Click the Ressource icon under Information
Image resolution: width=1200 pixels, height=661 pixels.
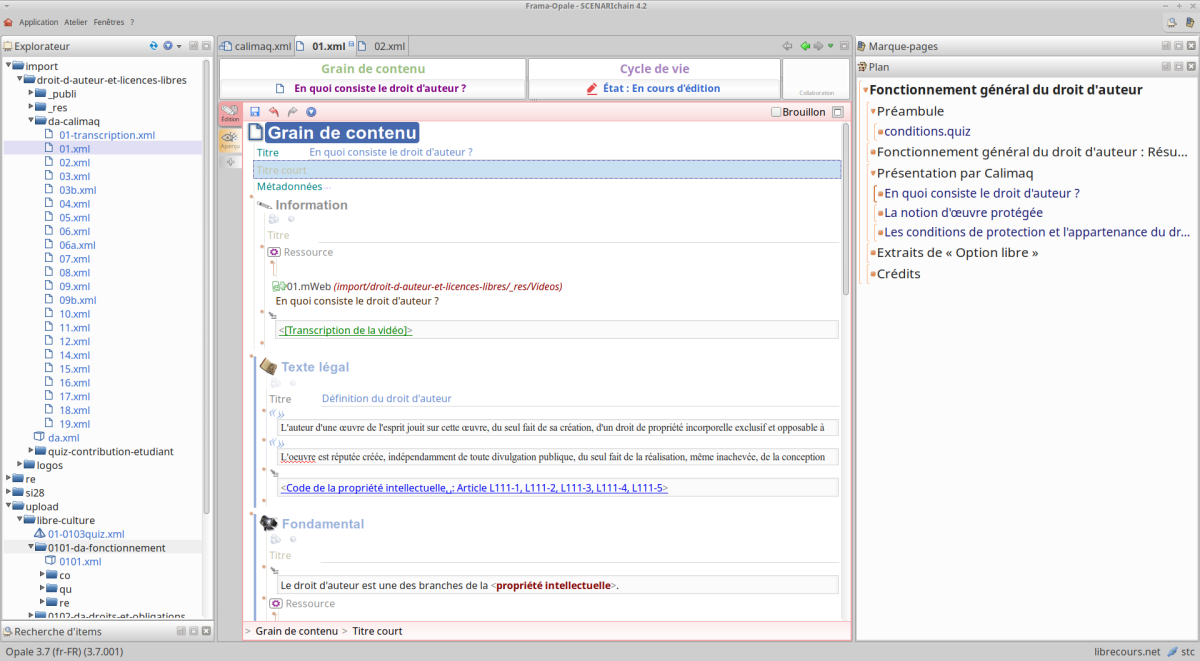pos(274,252)
